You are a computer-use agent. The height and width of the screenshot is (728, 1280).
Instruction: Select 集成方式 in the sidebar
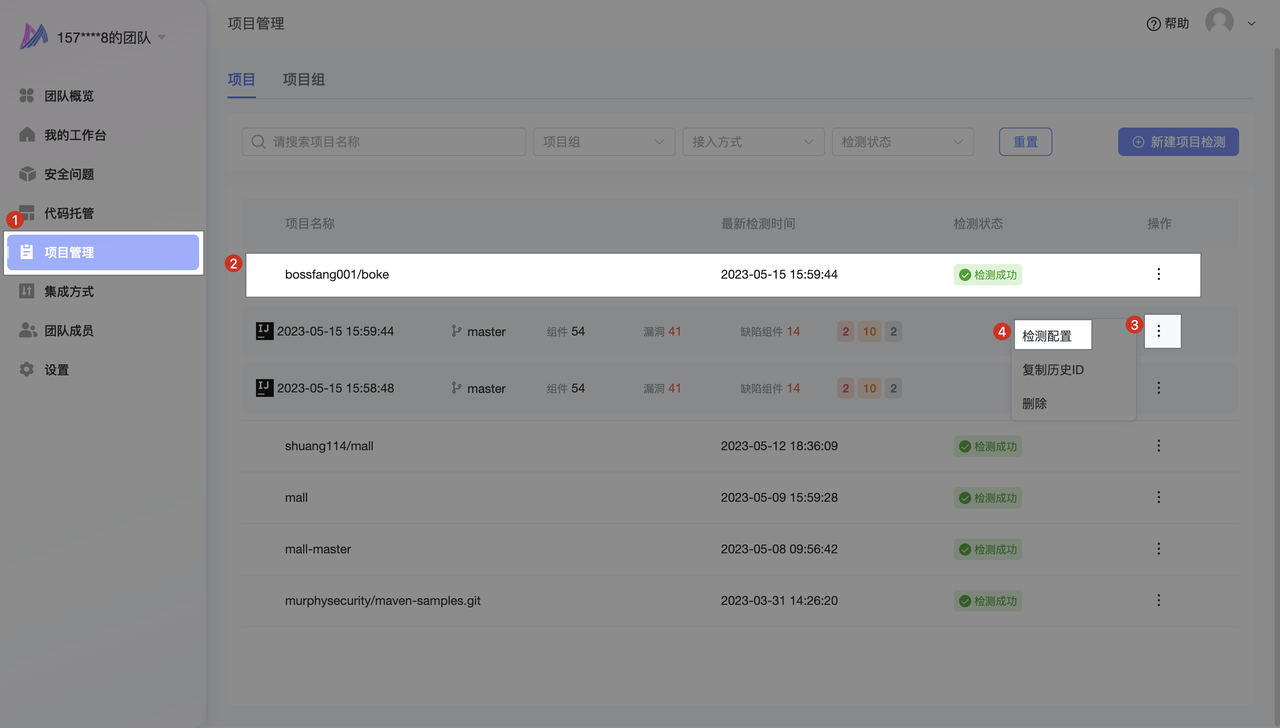pos(68,291)
